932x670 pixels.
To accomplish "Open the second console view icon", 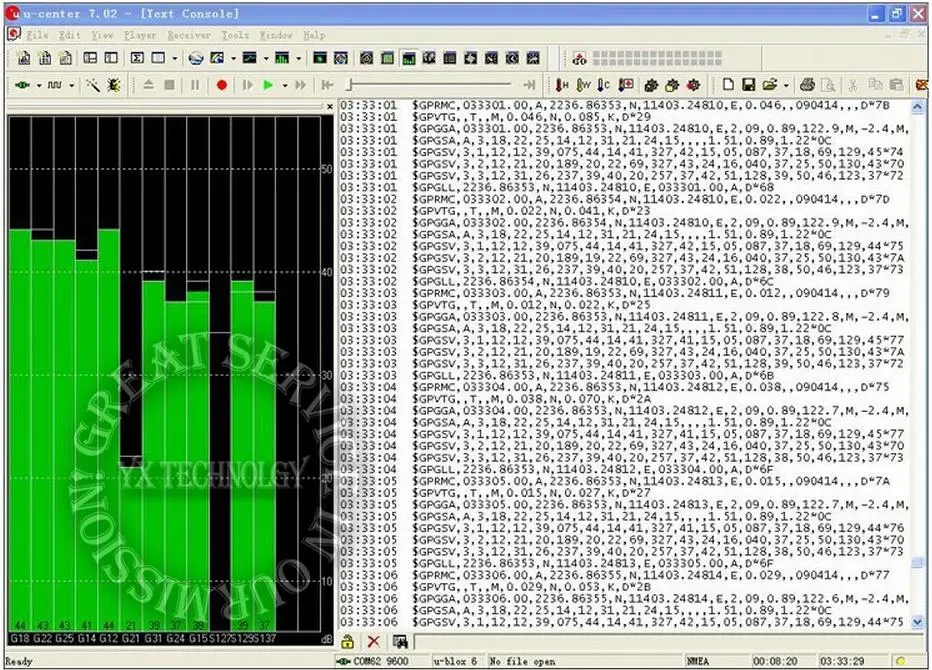I will 45,58.
